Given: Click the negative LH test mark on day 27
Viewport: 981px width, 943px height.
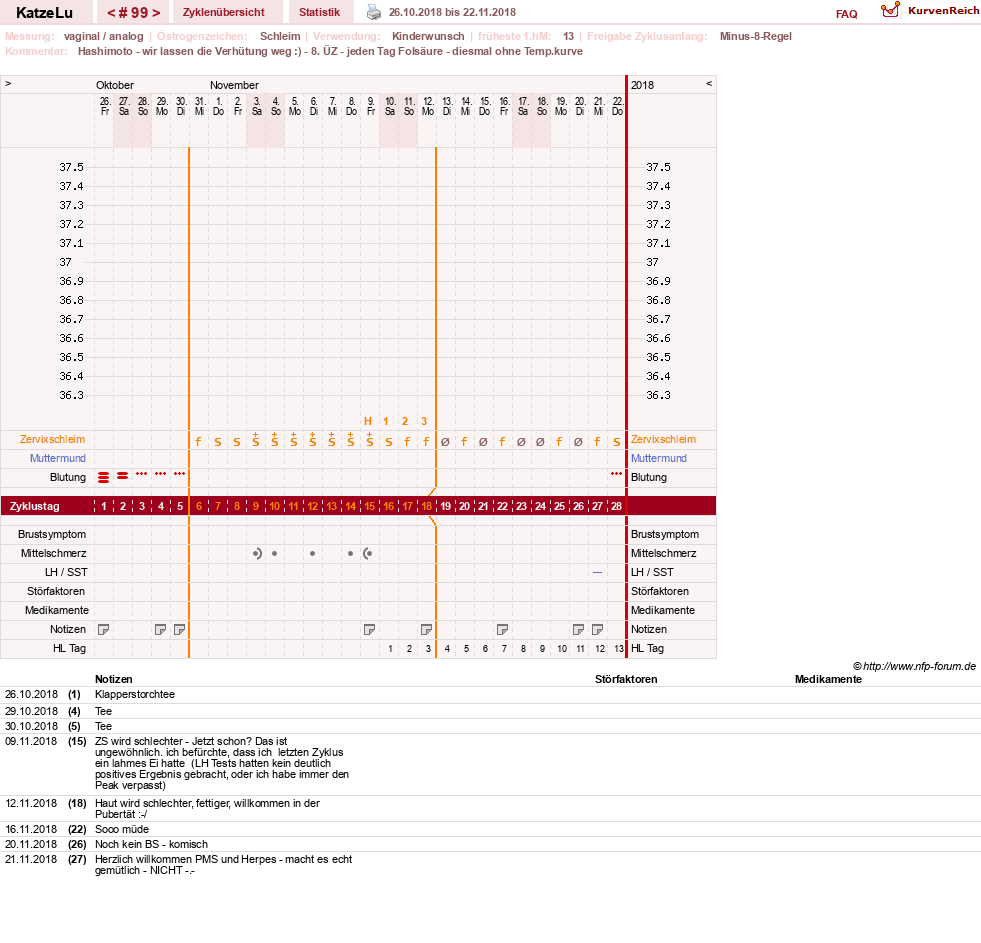Looking at the screenshot, I should coord(597,572).
